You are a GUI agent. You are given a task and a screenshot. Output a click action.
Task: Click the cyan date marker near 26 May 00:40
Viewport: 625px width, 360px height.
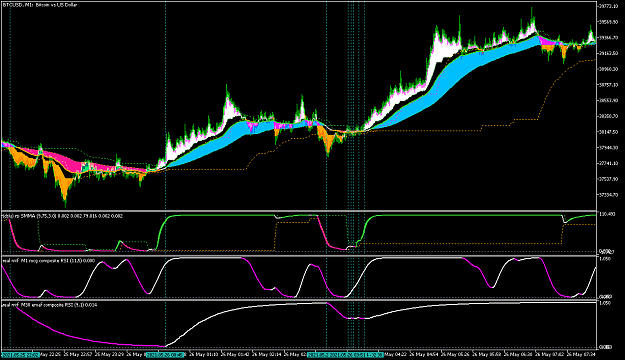click(165, 354)
